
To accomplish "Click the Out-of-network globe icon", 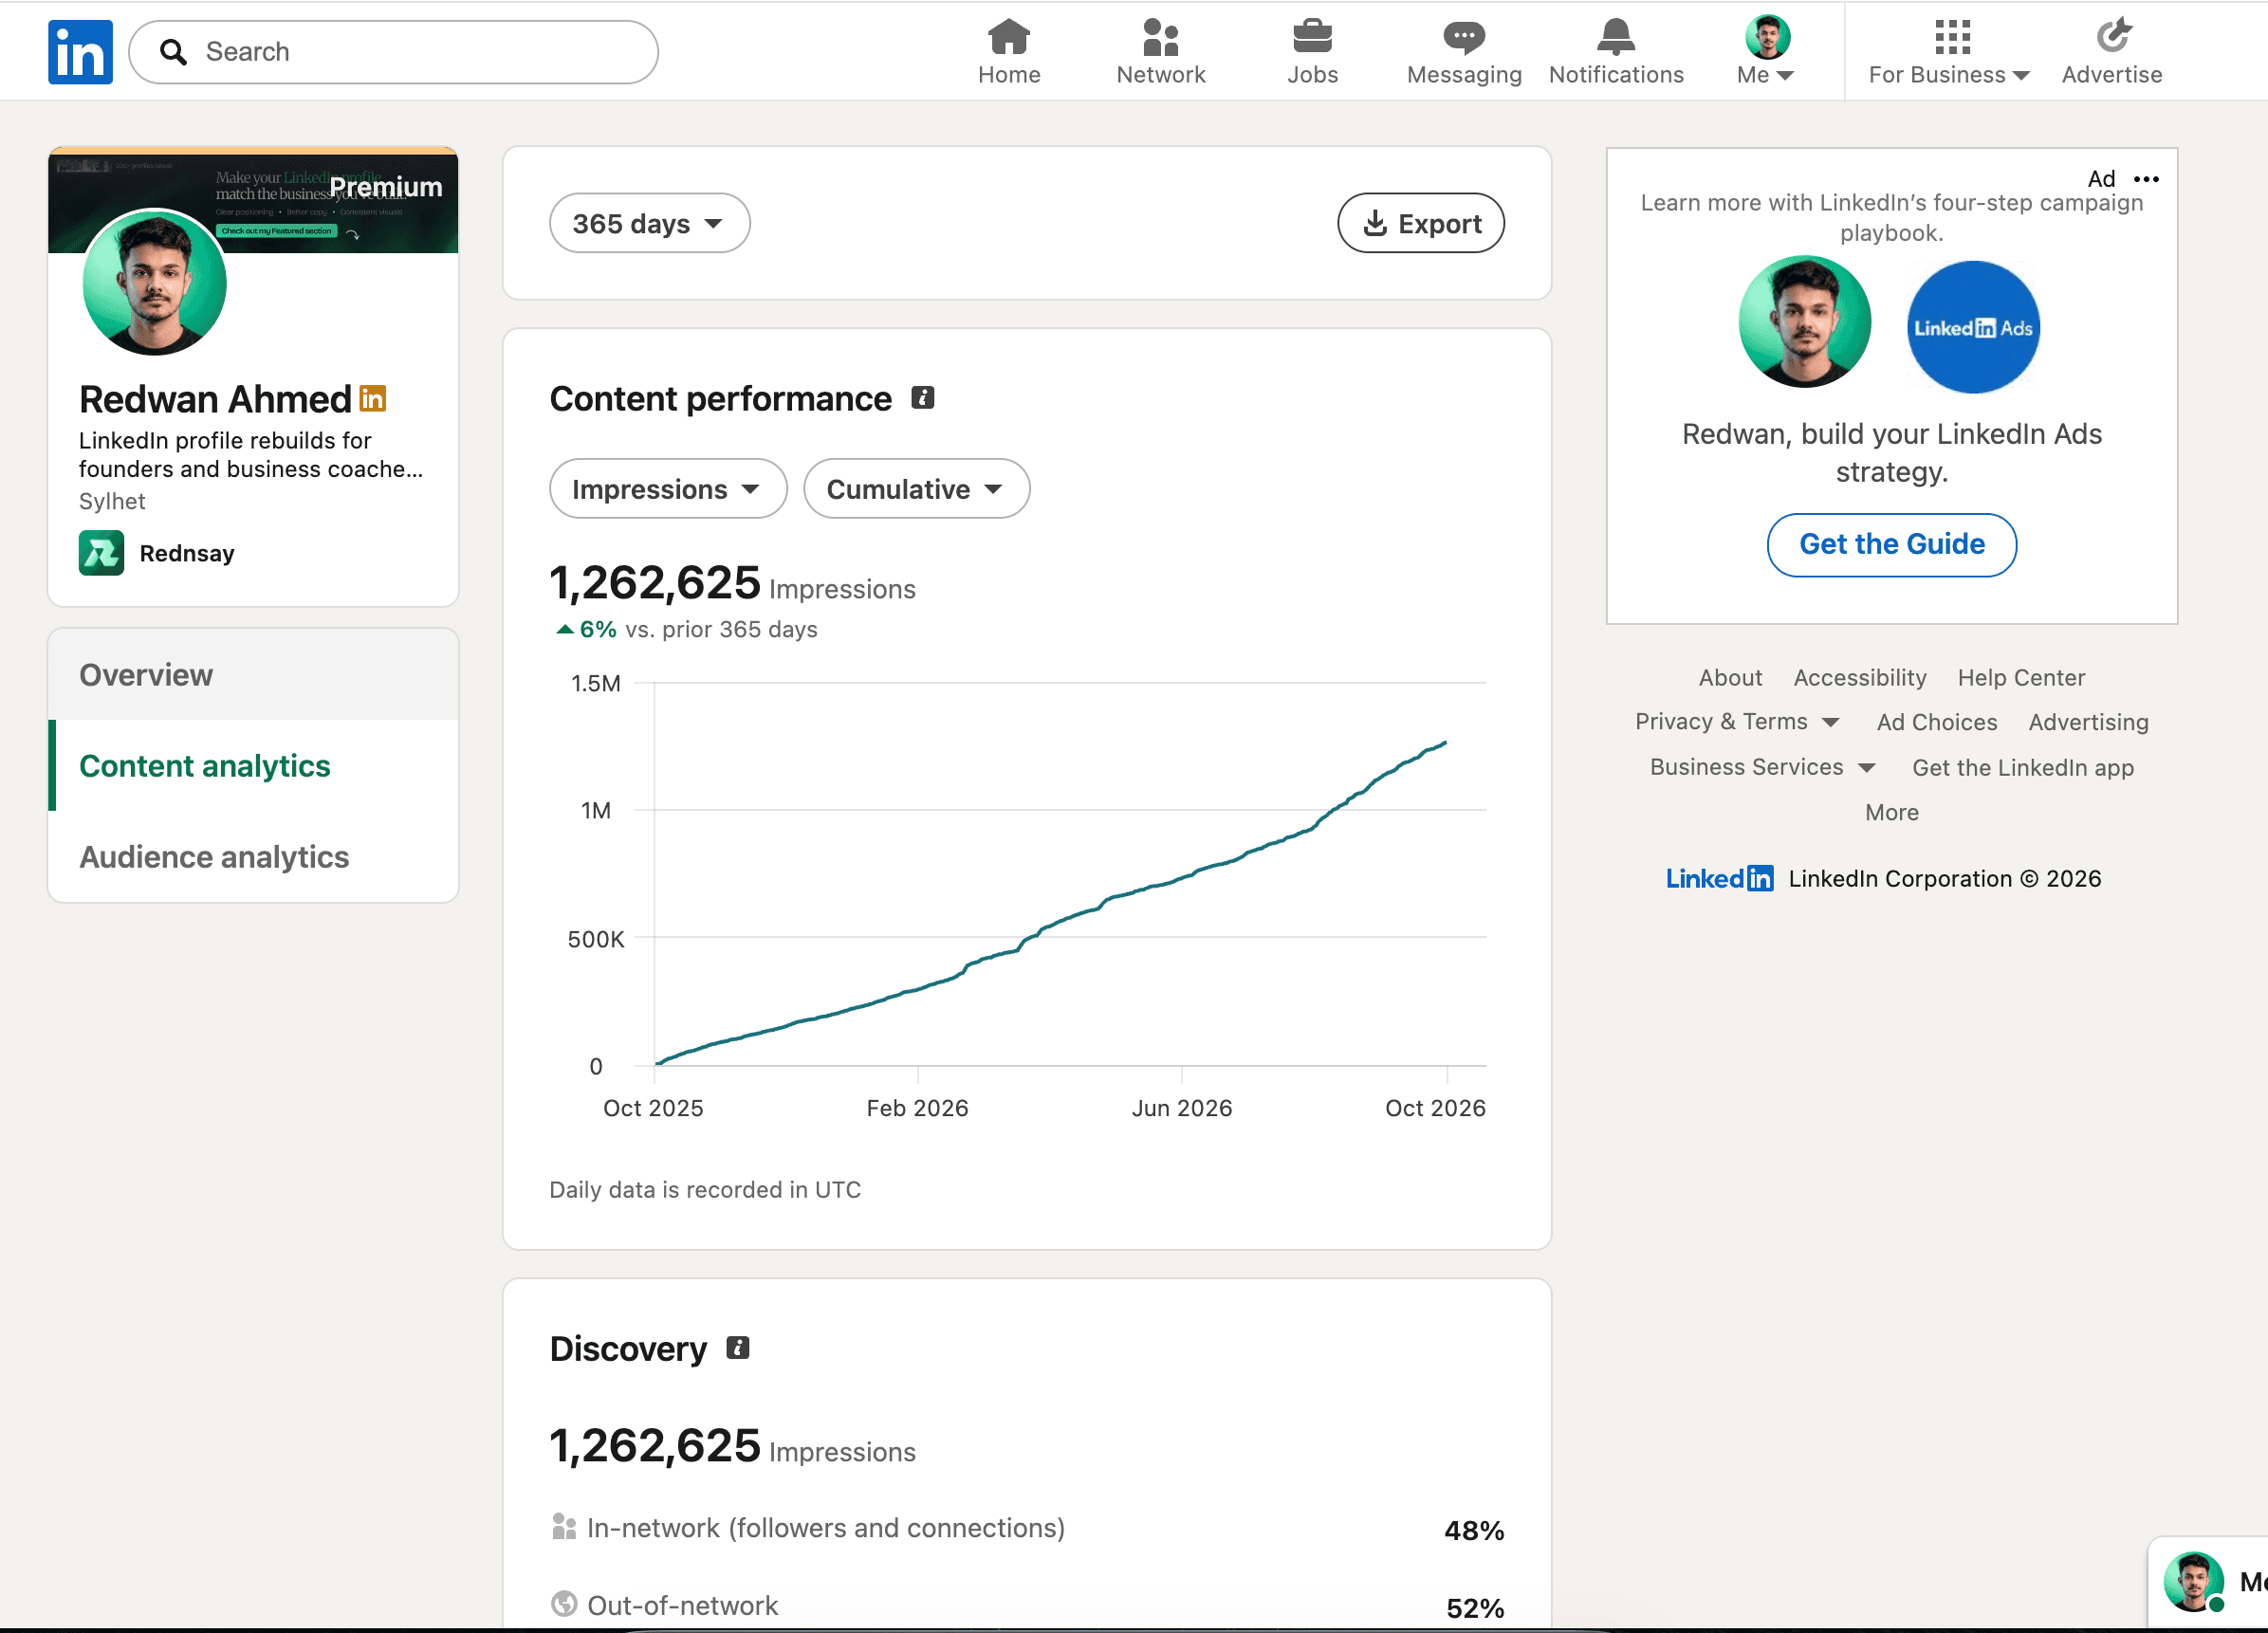I will 564,1604.
